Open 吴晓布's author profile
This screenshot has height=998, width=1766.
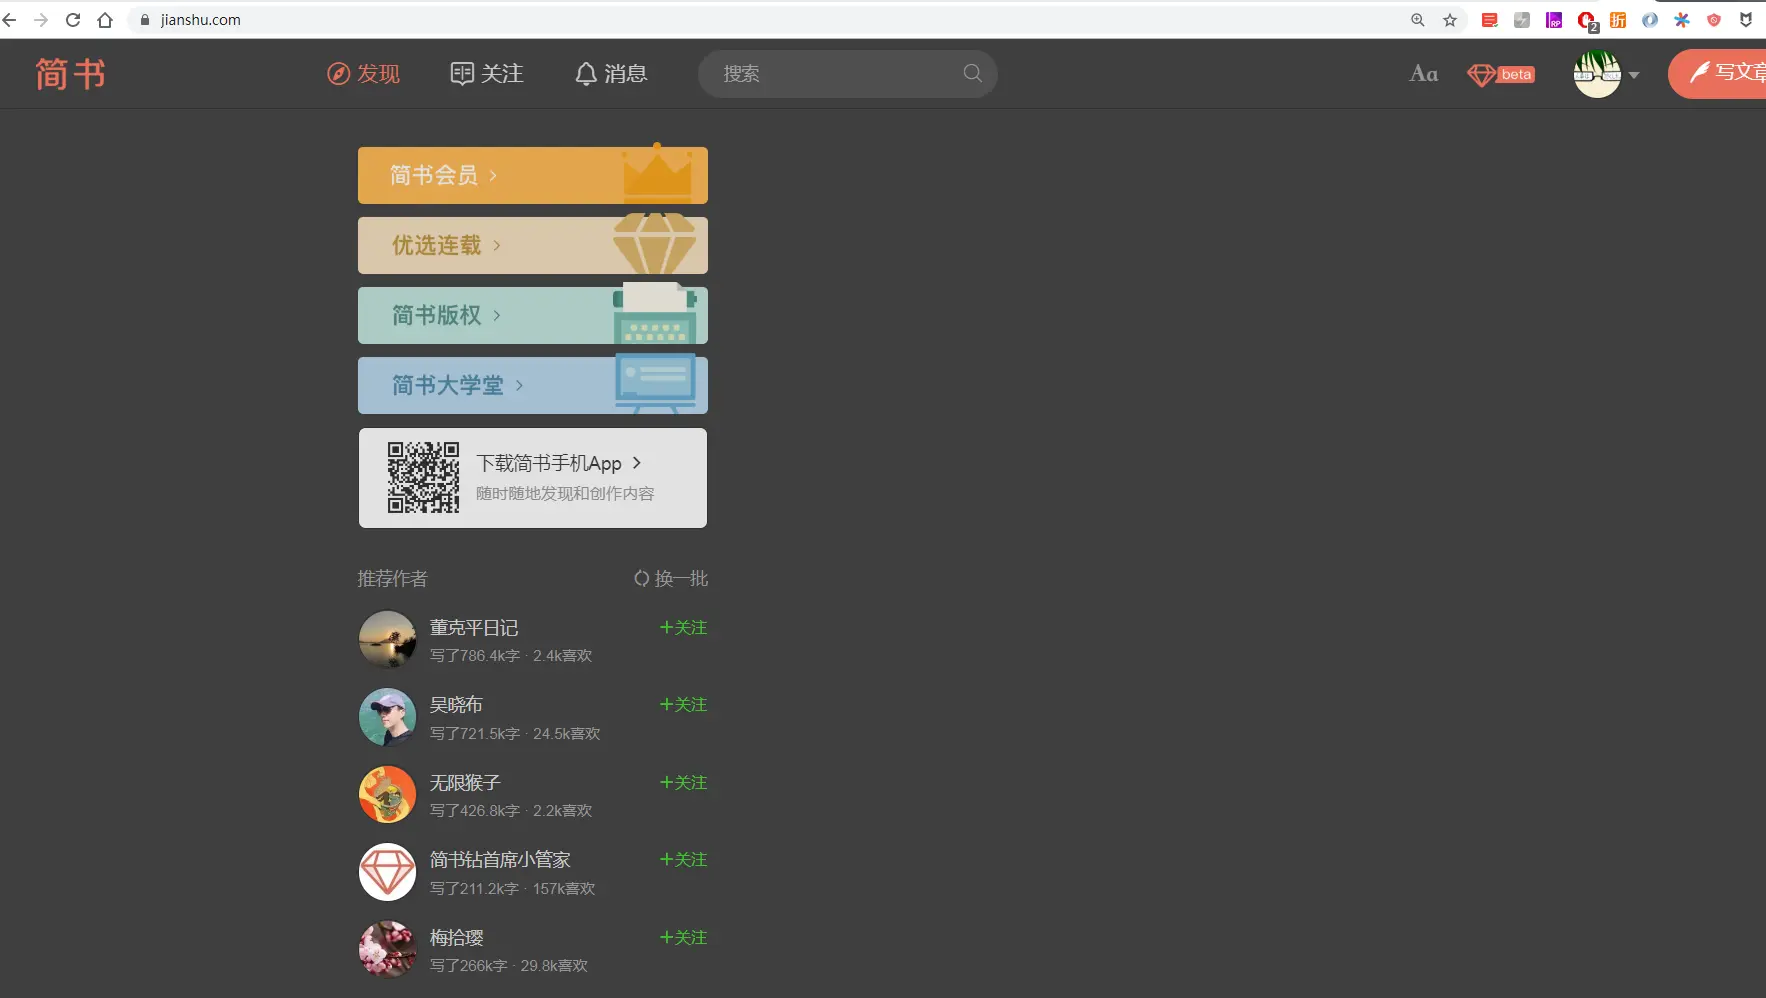456,704
